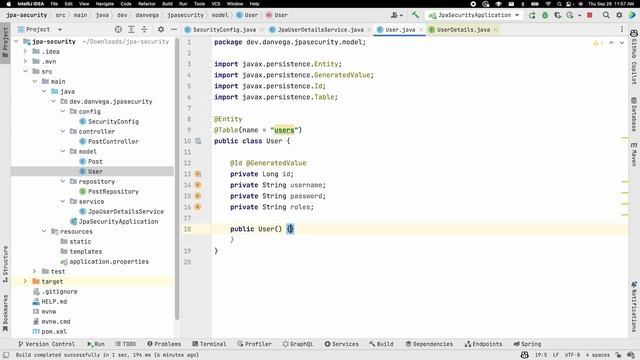640x360 pixels.
Task: Open Services tool window
Action: pos(342,344)
